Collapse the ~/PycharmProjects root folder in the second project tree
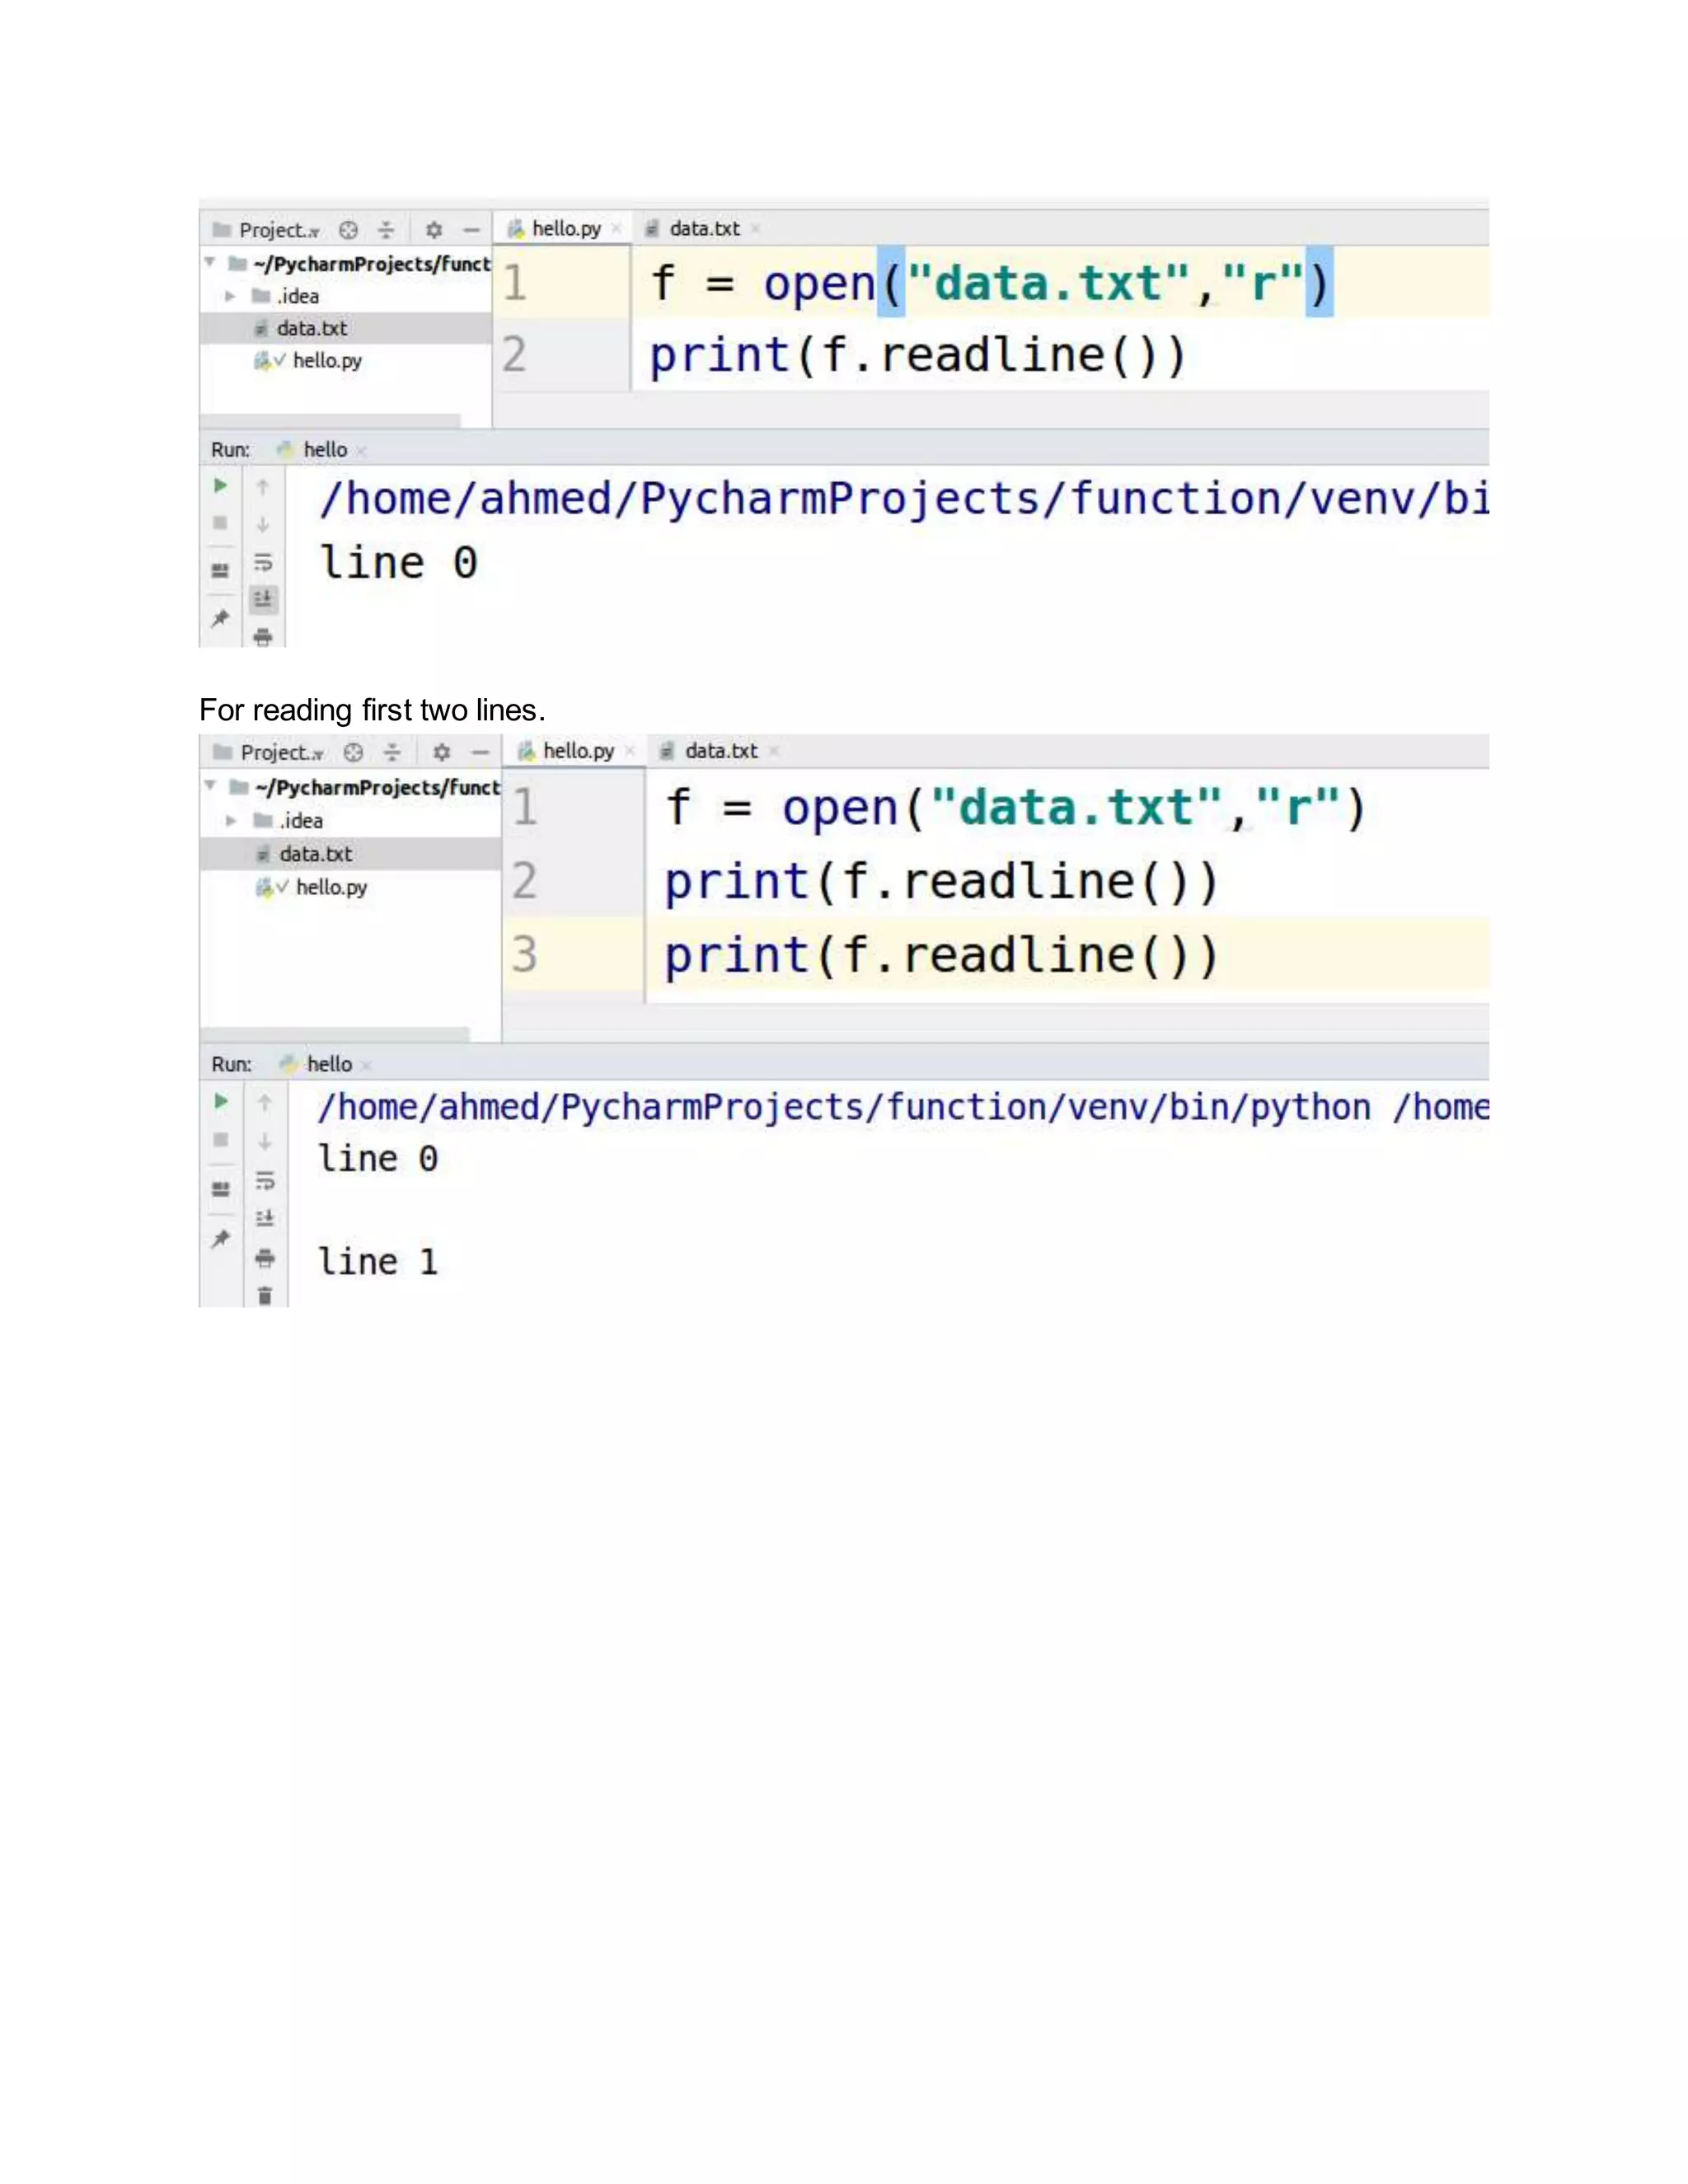 (x=211, y=786)
